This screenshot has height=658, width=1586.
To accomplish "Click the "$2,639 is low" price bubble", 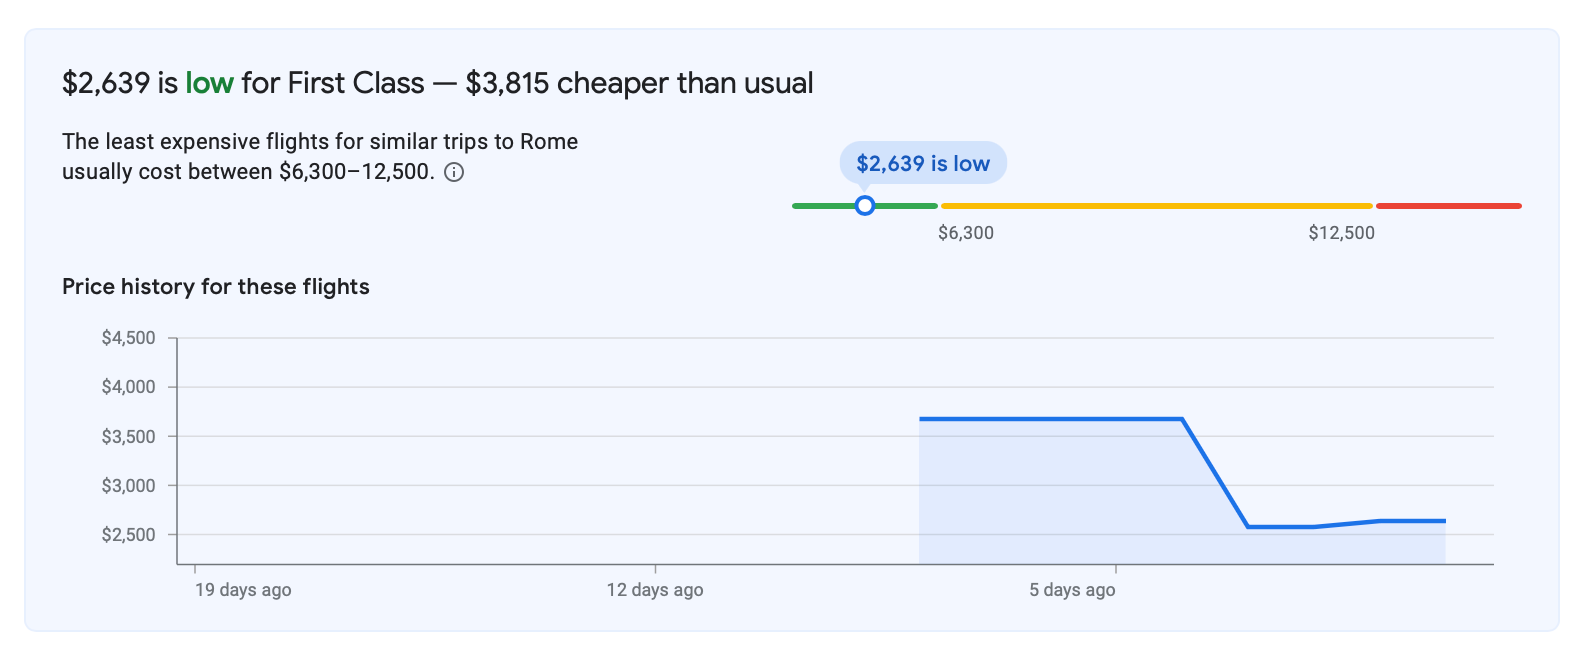I will [x=922, y=163].
